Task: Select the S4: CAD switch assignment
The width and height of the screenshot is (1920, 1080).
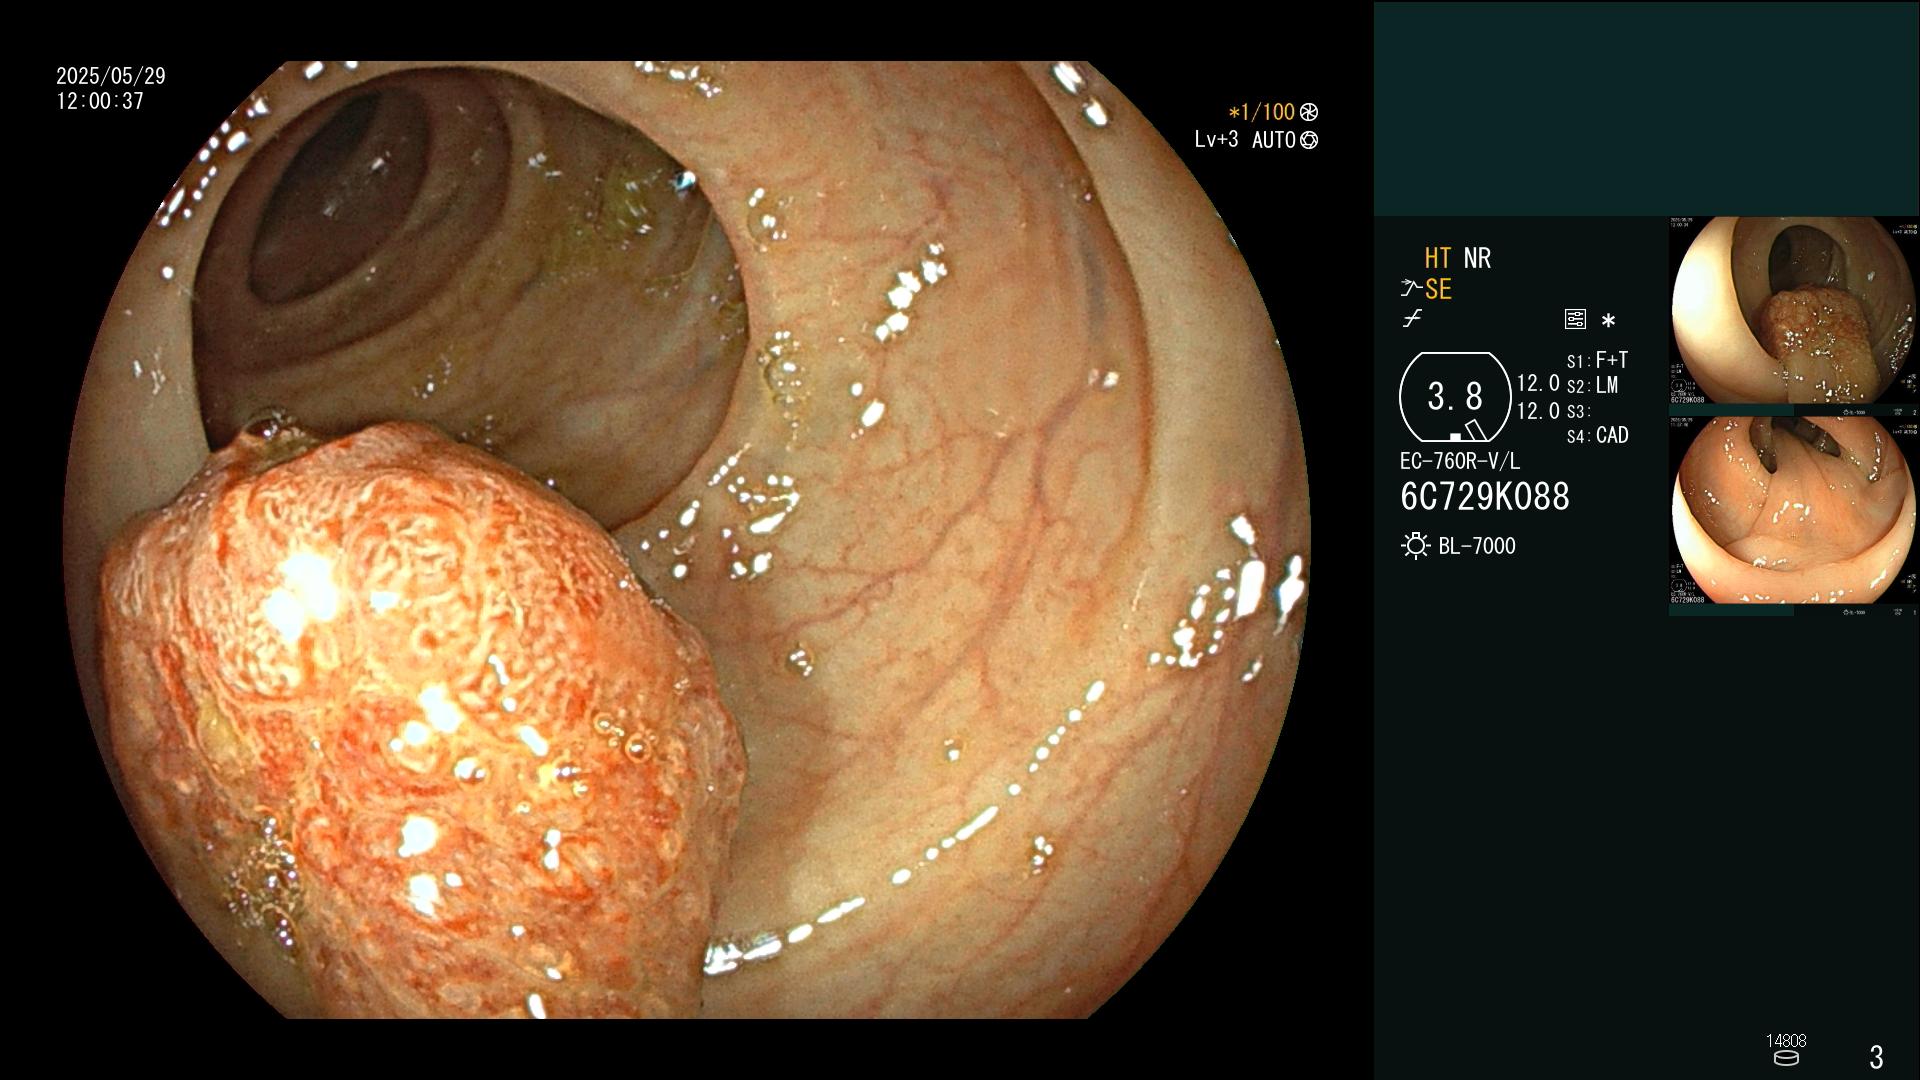Action: (x=1597, y=436)
